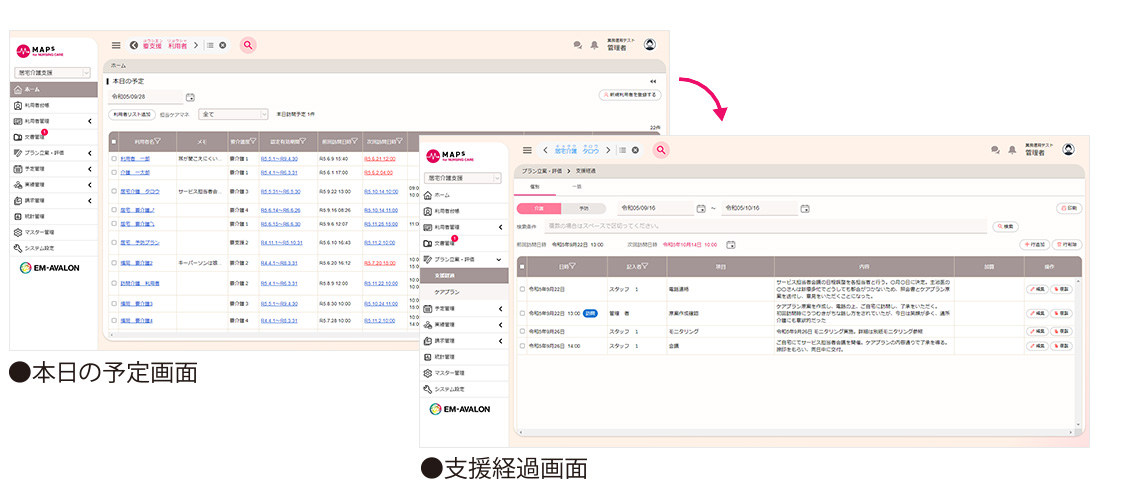
Task: Click next-user arrow in 本日の予定 window header
Action: coord(196,45)
